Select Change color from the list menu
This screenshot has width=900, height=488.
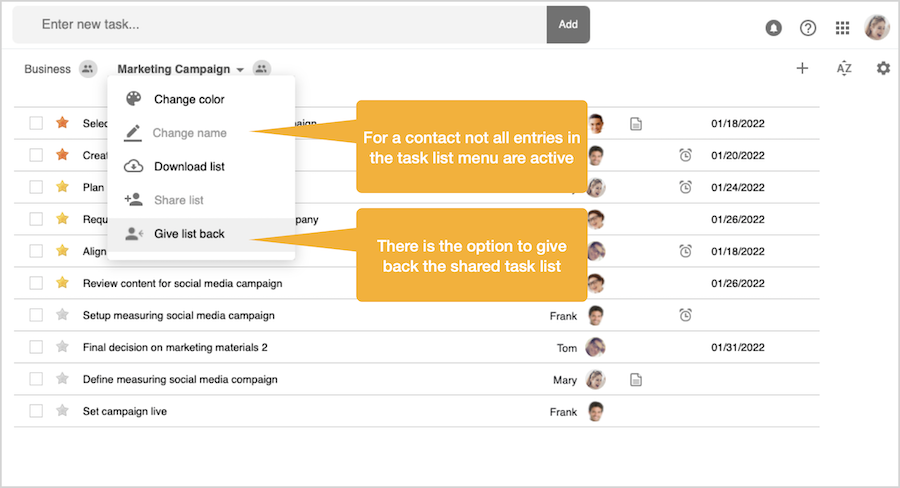189,99
